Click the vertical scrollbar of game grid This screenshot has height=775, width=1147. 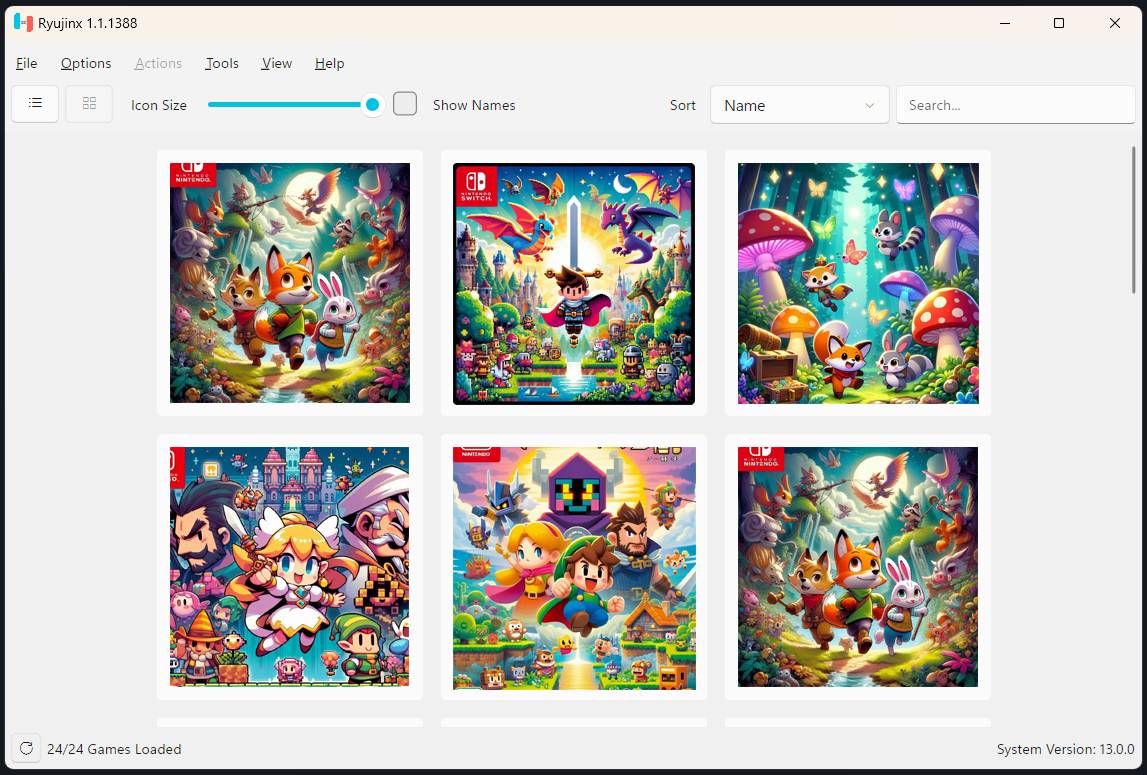[1133, 220]
